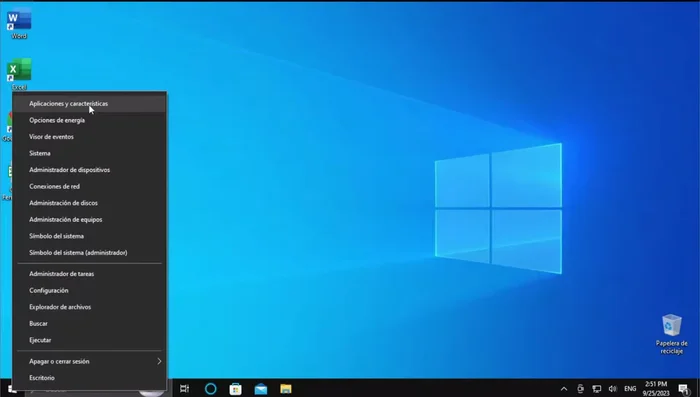
Task: Open Administración de discos
Action: [x=89, y=203]
